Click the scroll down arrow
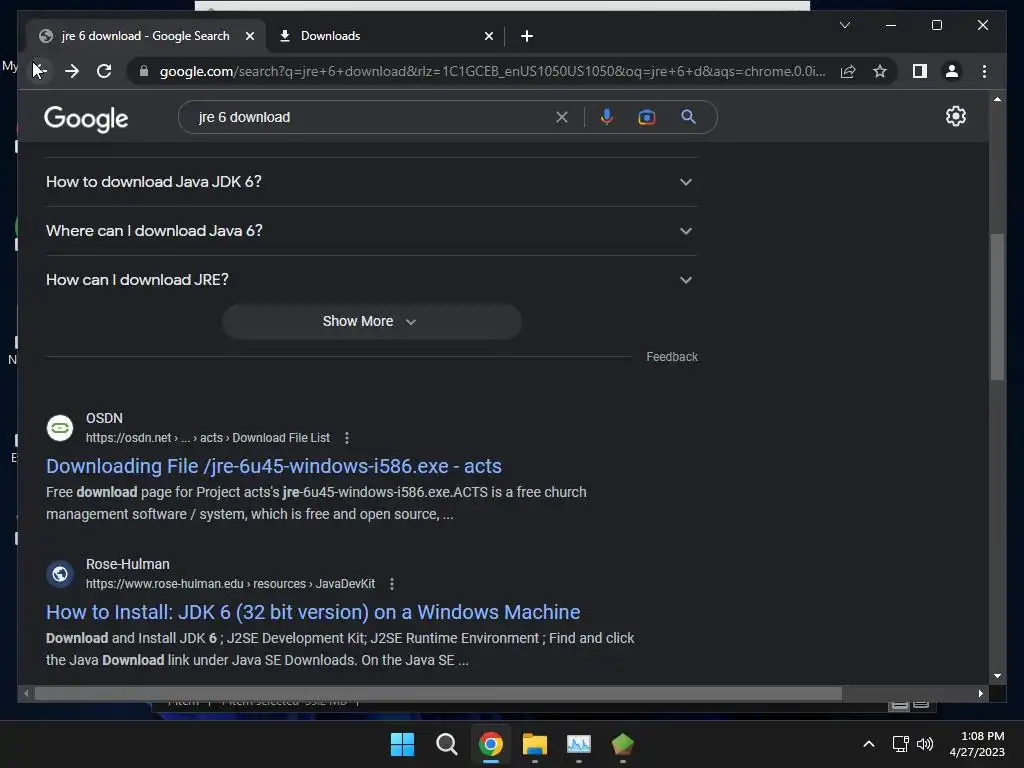The width and height of the screenshot is (1024, 768). 997,677
